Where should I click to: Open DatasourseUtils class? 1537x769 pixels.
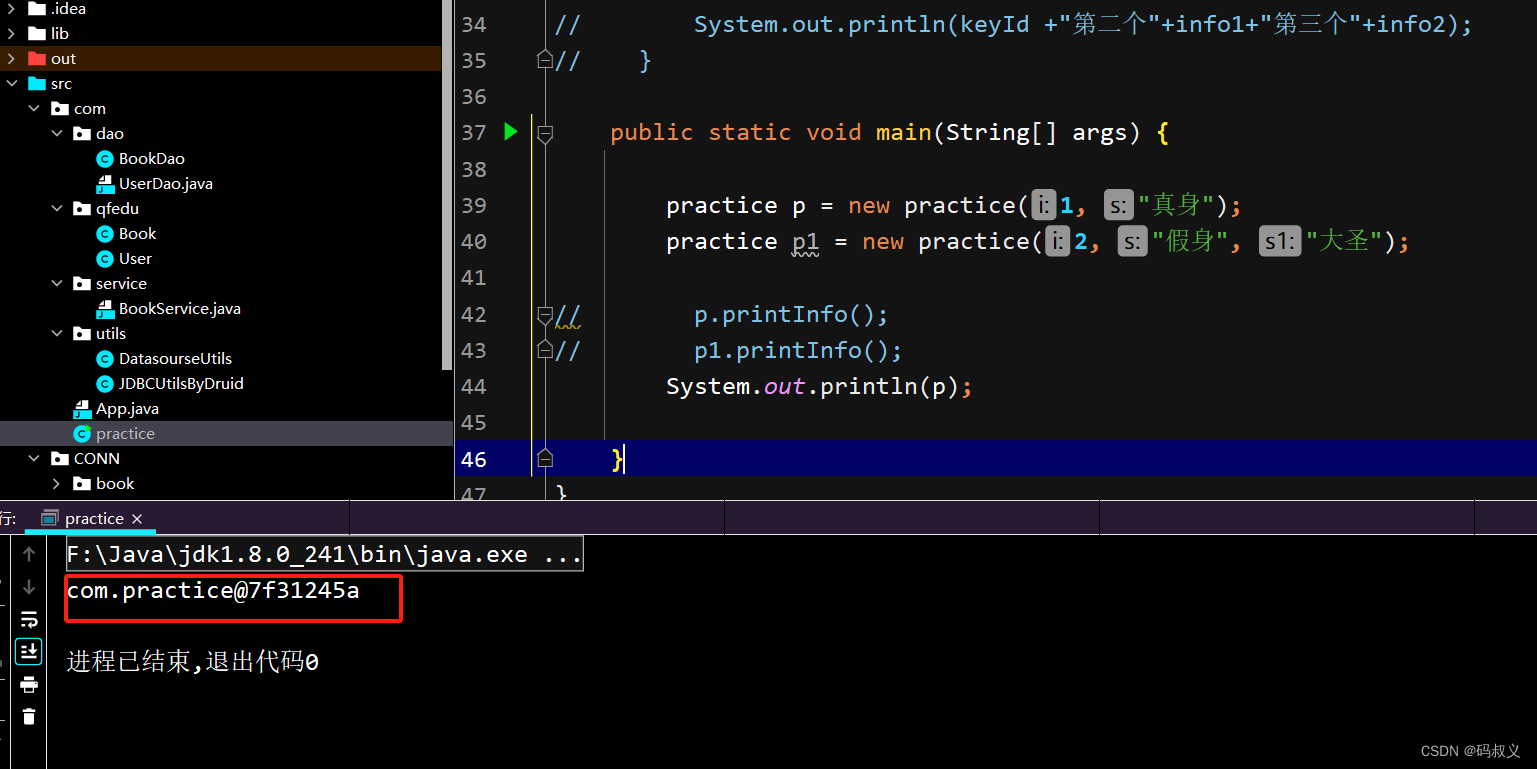175,359
